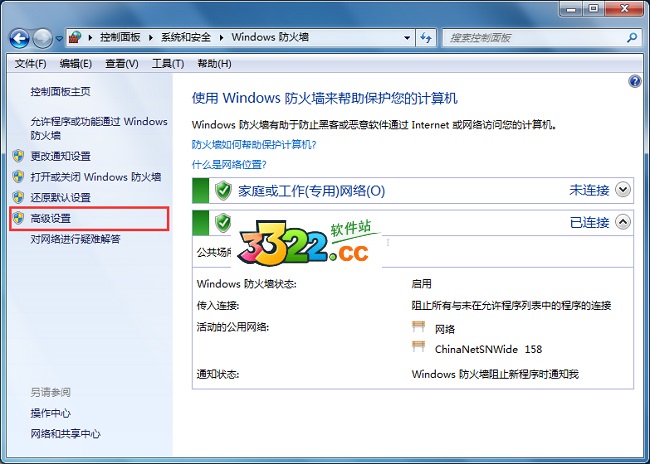Click shield icon beside 还原默认设置
Image resolution: width=650 pixels, height=464 pixels.
tap(18, 197)
